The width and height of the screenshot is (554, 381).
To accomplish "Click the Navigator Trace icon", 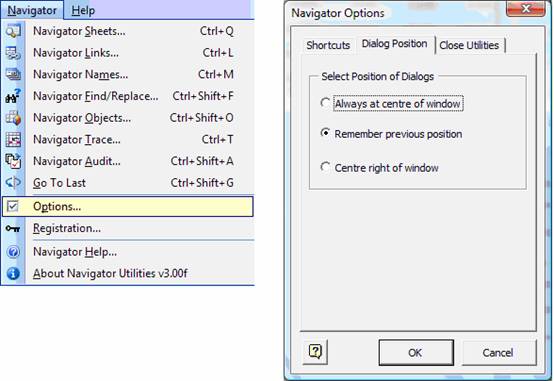I will 13,140.
